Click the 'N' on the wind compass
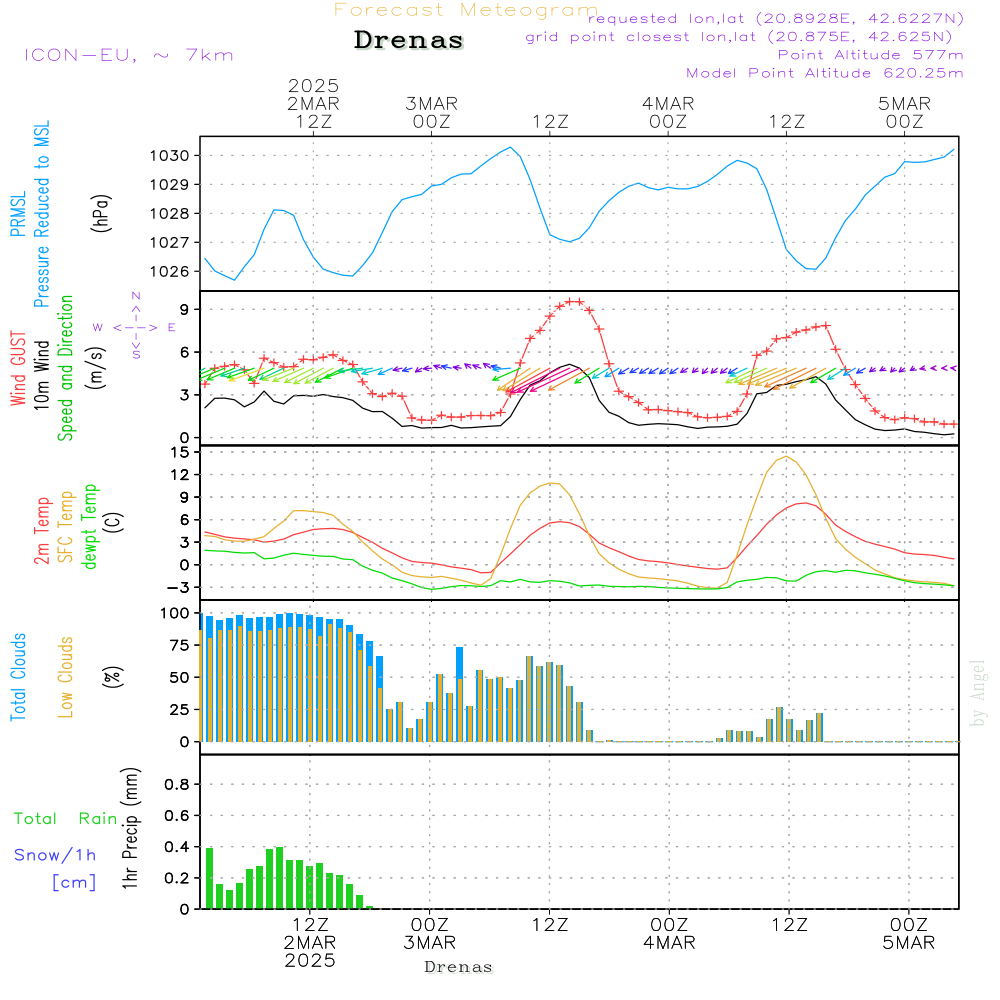This screenshot has height=1000, width=1000. click(136, 296)
